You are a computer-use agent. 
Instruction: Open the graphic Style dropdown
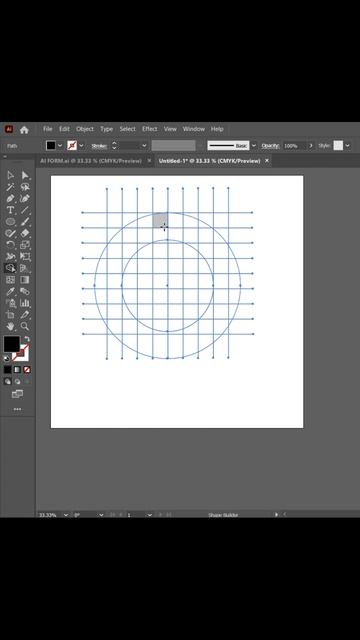[x=347, y=145]
